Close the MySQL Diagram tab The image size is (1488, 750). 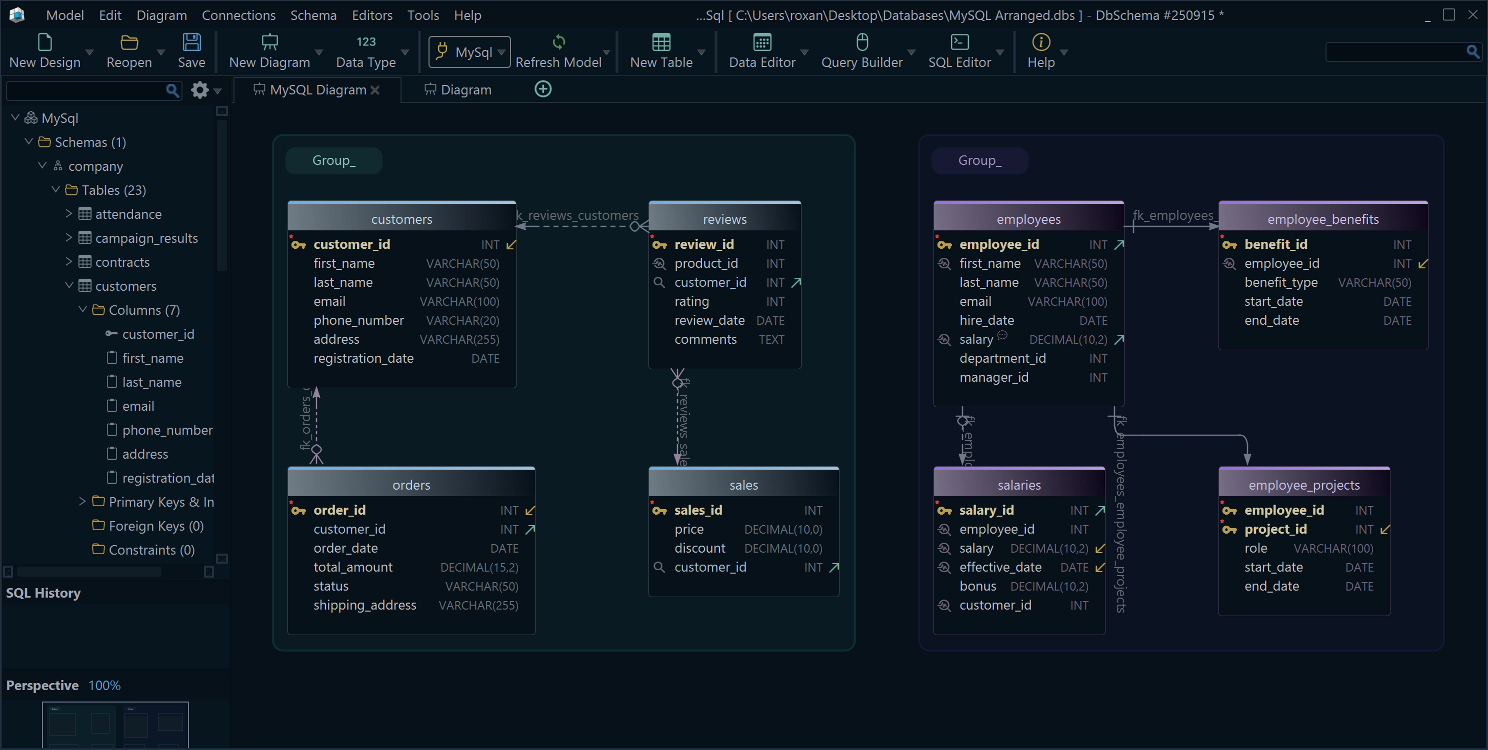pyautogui.click(x=375, y=90)
